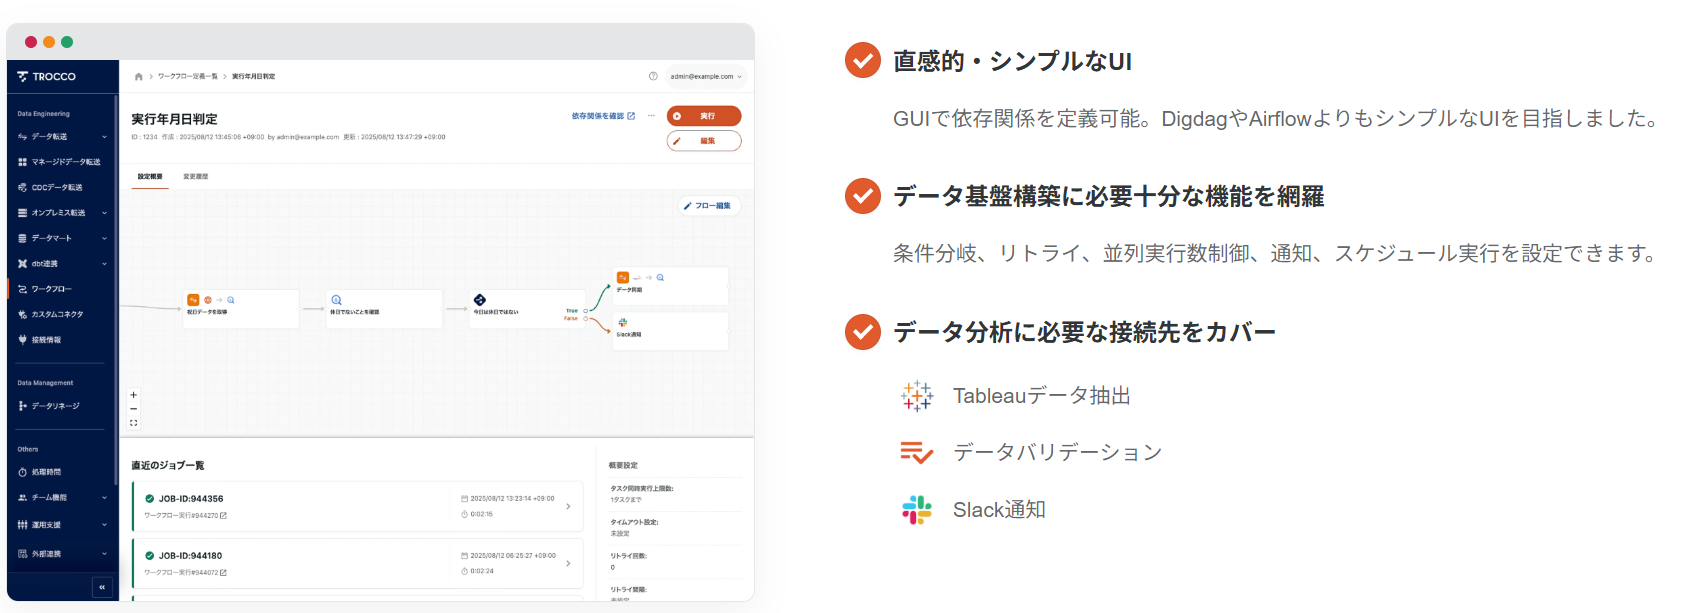Click the help question mark icon
This screenshot has height=613, width=1684.
(x=653, y=76)
